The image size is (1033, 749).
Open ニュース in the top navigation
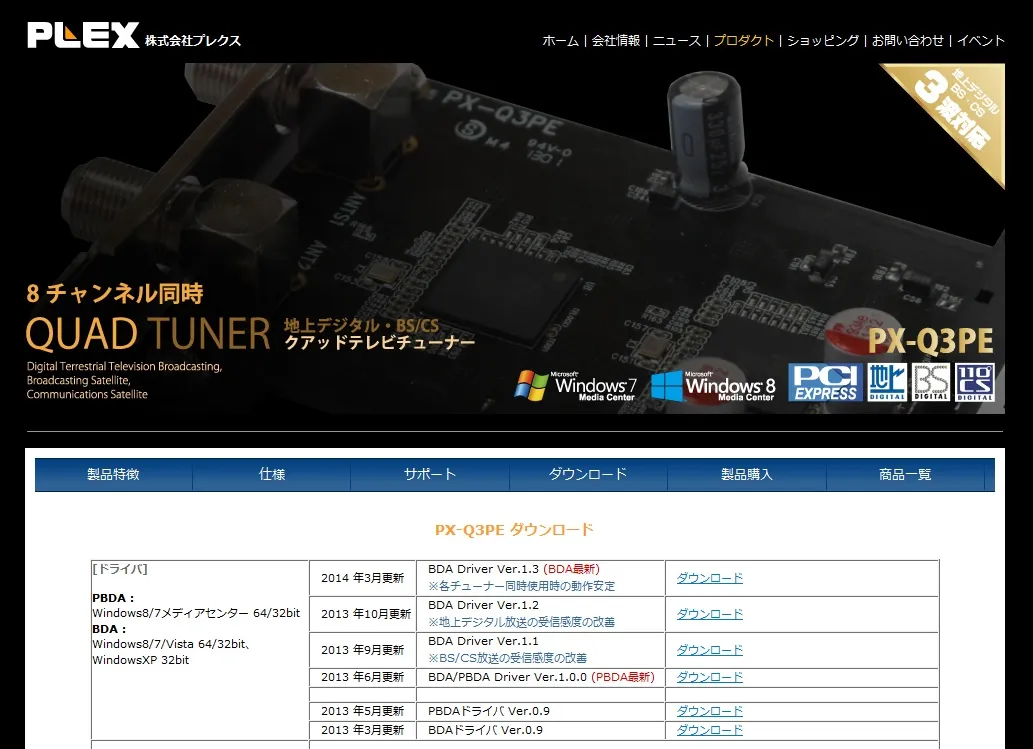[677, 40]
